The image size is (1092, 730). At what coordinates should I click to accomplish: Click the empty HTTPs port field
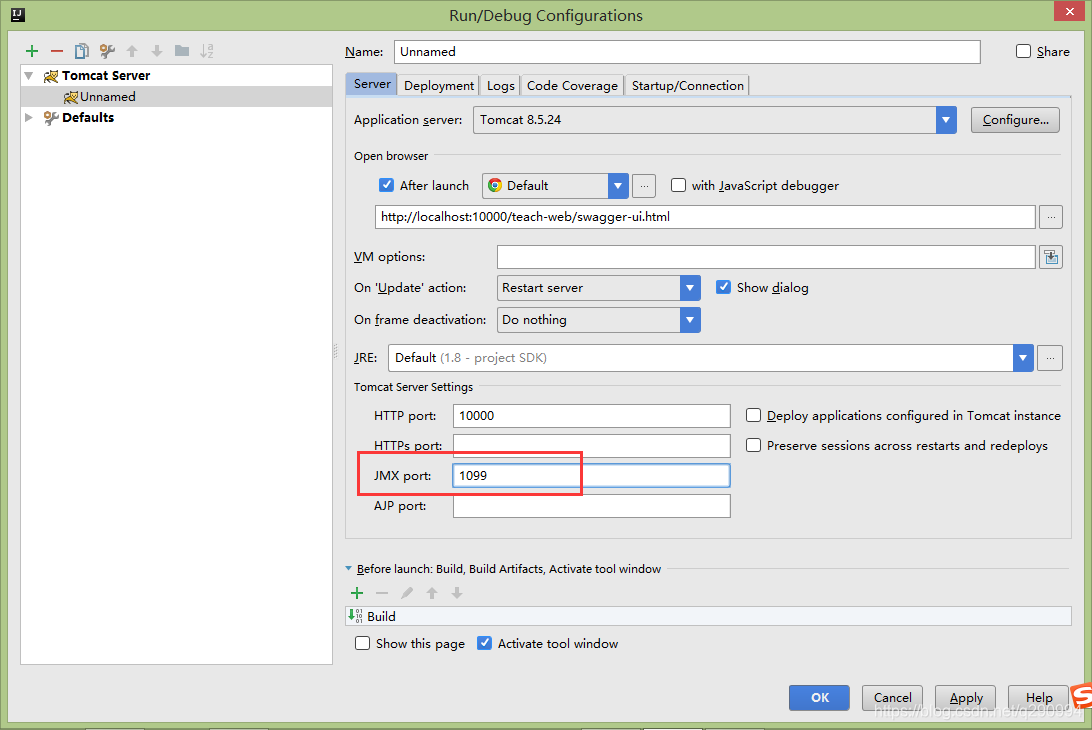point(591,445)
